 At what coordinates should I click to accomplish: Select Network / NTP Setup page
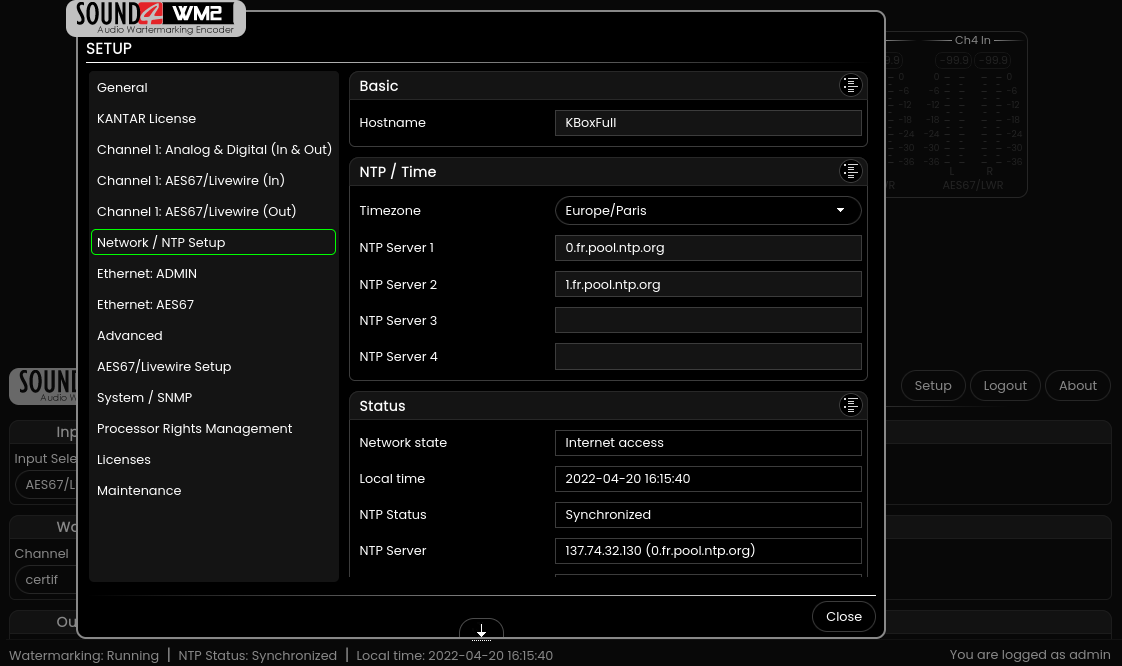coord(213,243)
